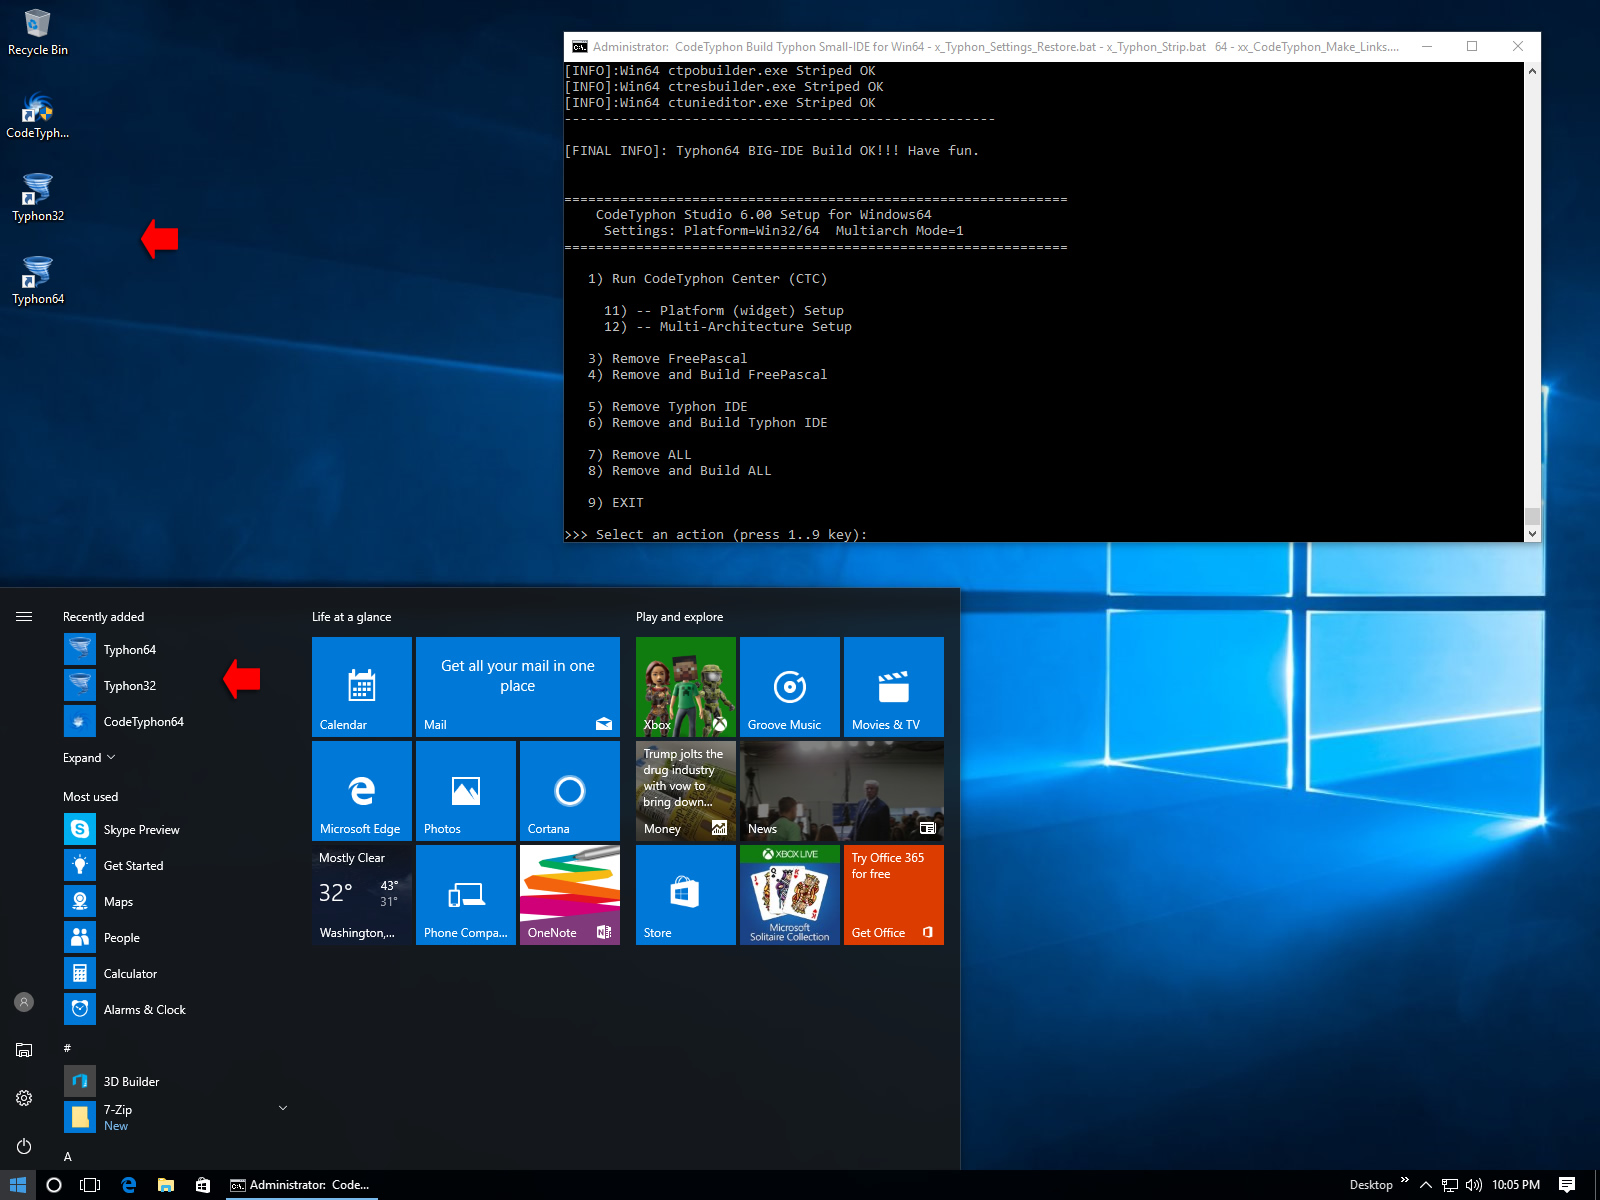Viewport: 1600px width, 1200px height.
Task: Open the News tile
Action: tap(842, 791)
